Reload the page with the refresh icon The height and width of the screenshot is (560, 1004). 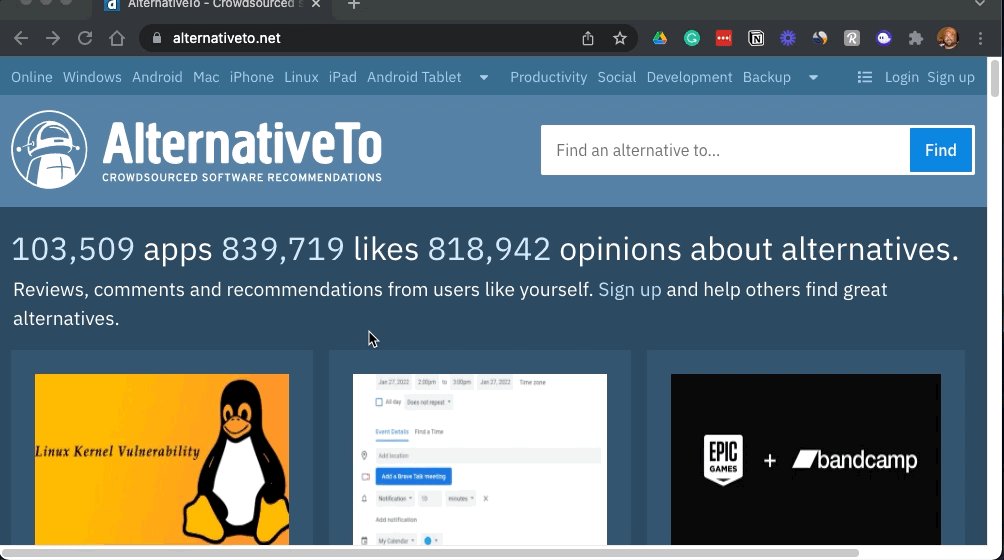click(x=85, y=38)
